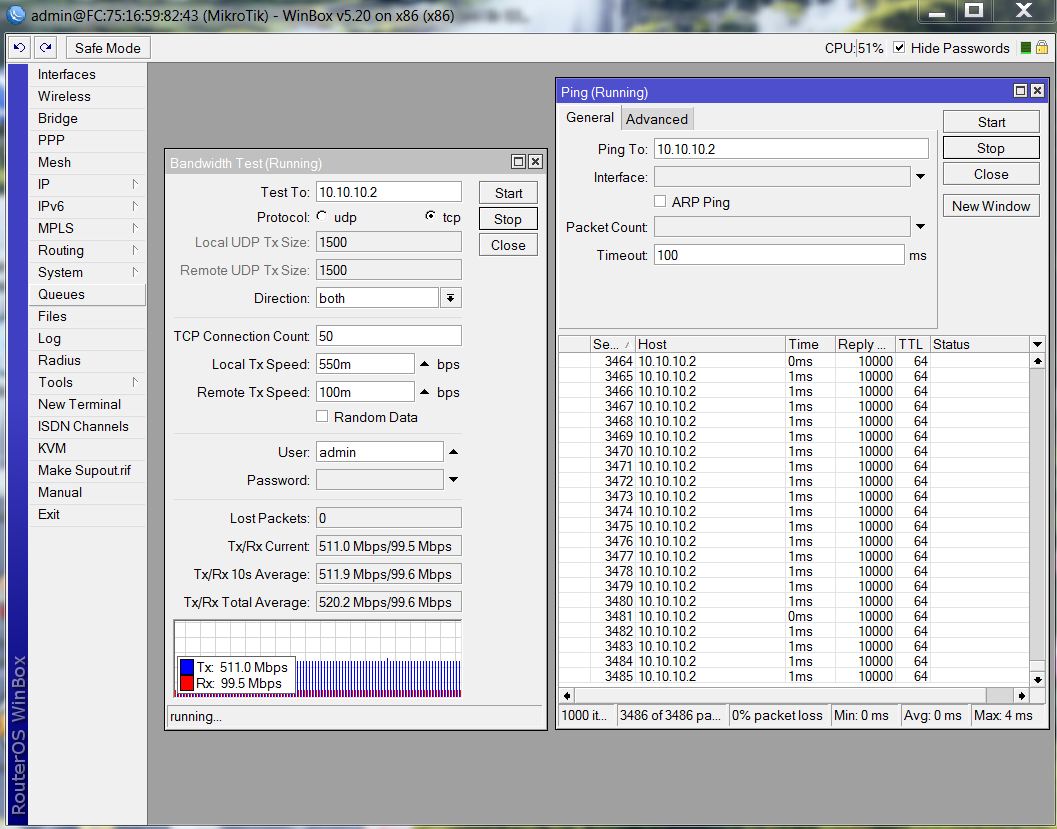Expand the Ping Interface dropdown arrow
1057x829 pixels.
coord(920,177)
